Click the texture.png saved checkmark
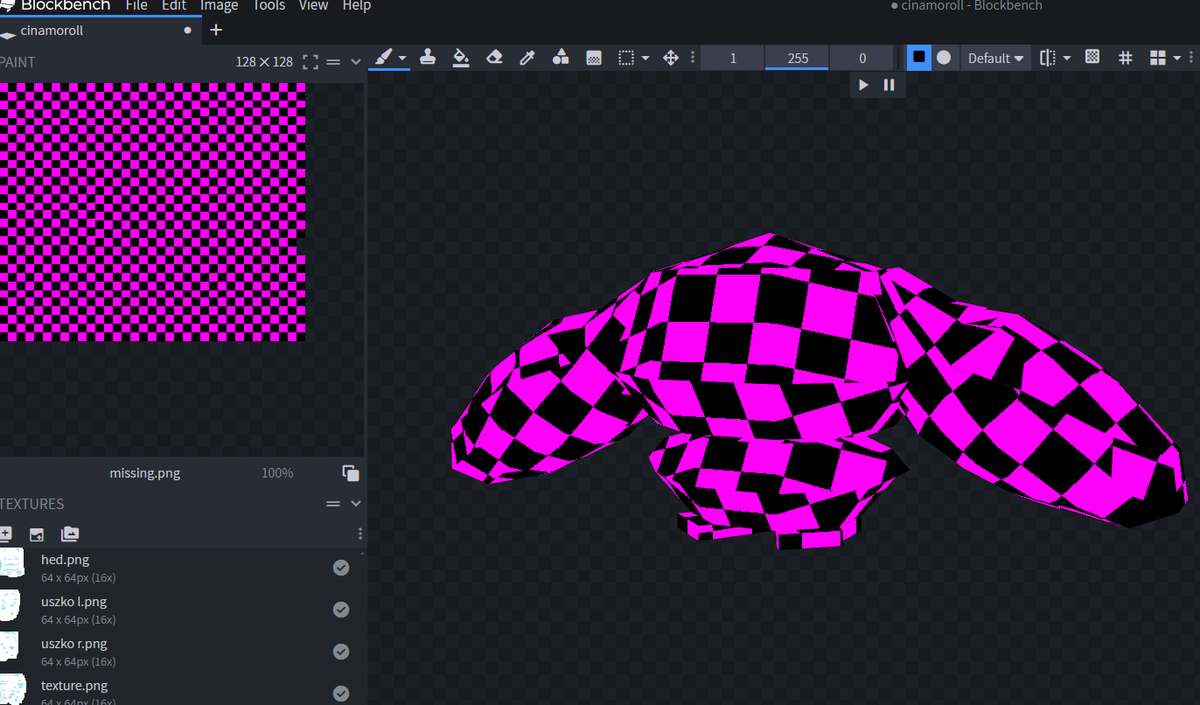The width and height of the screenshot is (1200, 705). [341, 693]
